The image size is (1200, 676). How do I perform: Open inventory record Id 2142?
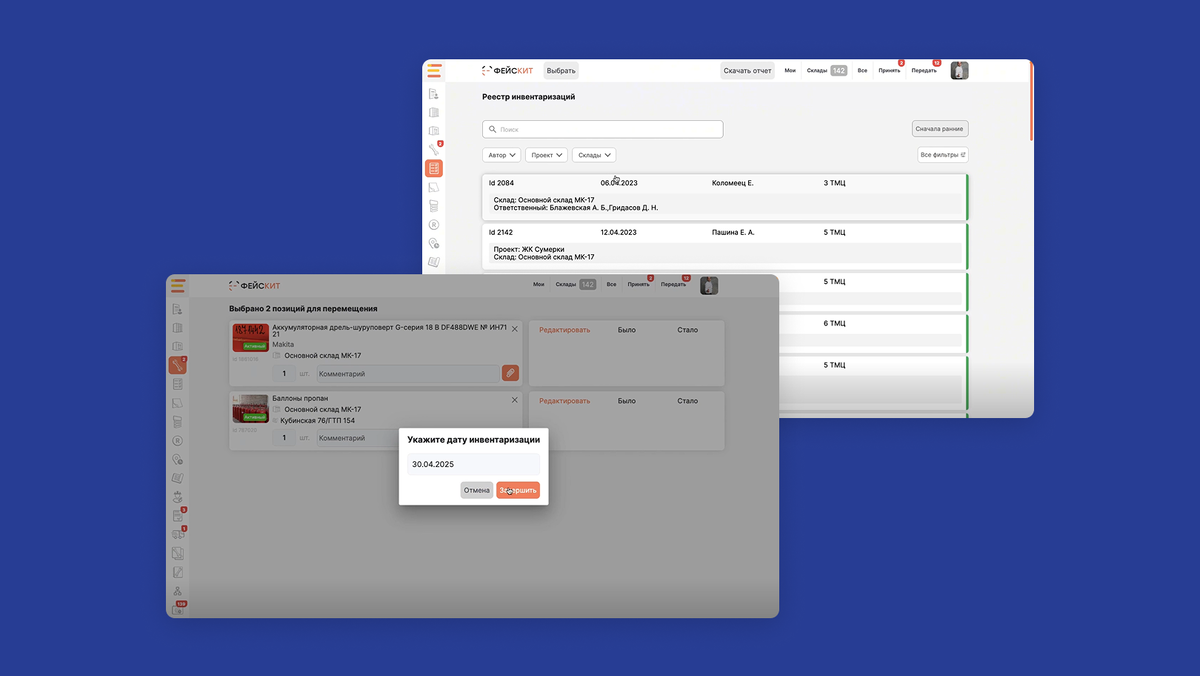(725, 246)
